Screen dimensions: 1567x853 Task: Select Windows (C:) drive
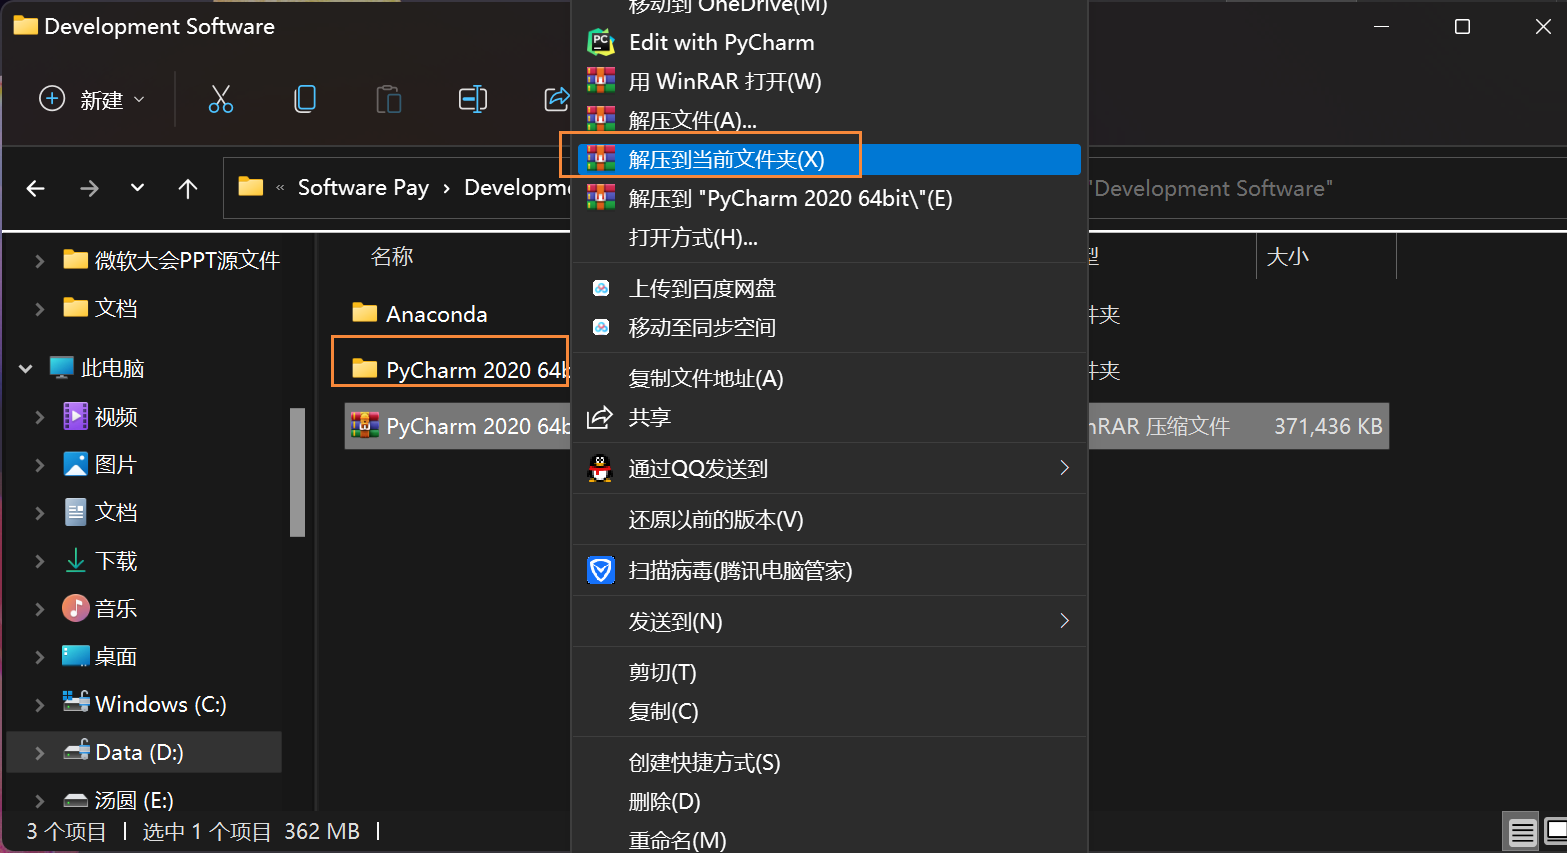pos(145,704)
